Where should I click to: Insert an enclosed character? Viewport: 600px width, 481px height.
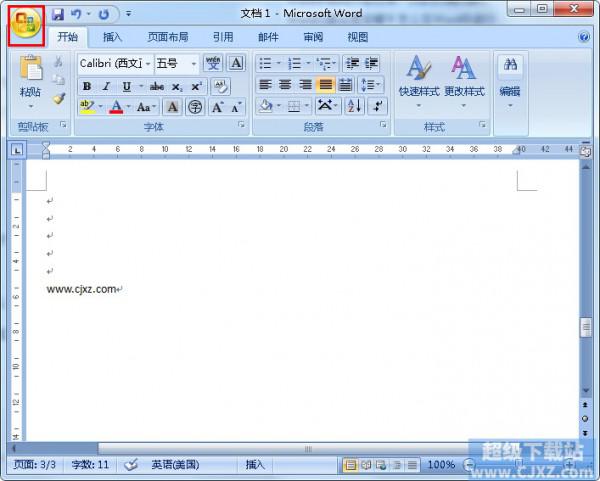pos(195,107)
